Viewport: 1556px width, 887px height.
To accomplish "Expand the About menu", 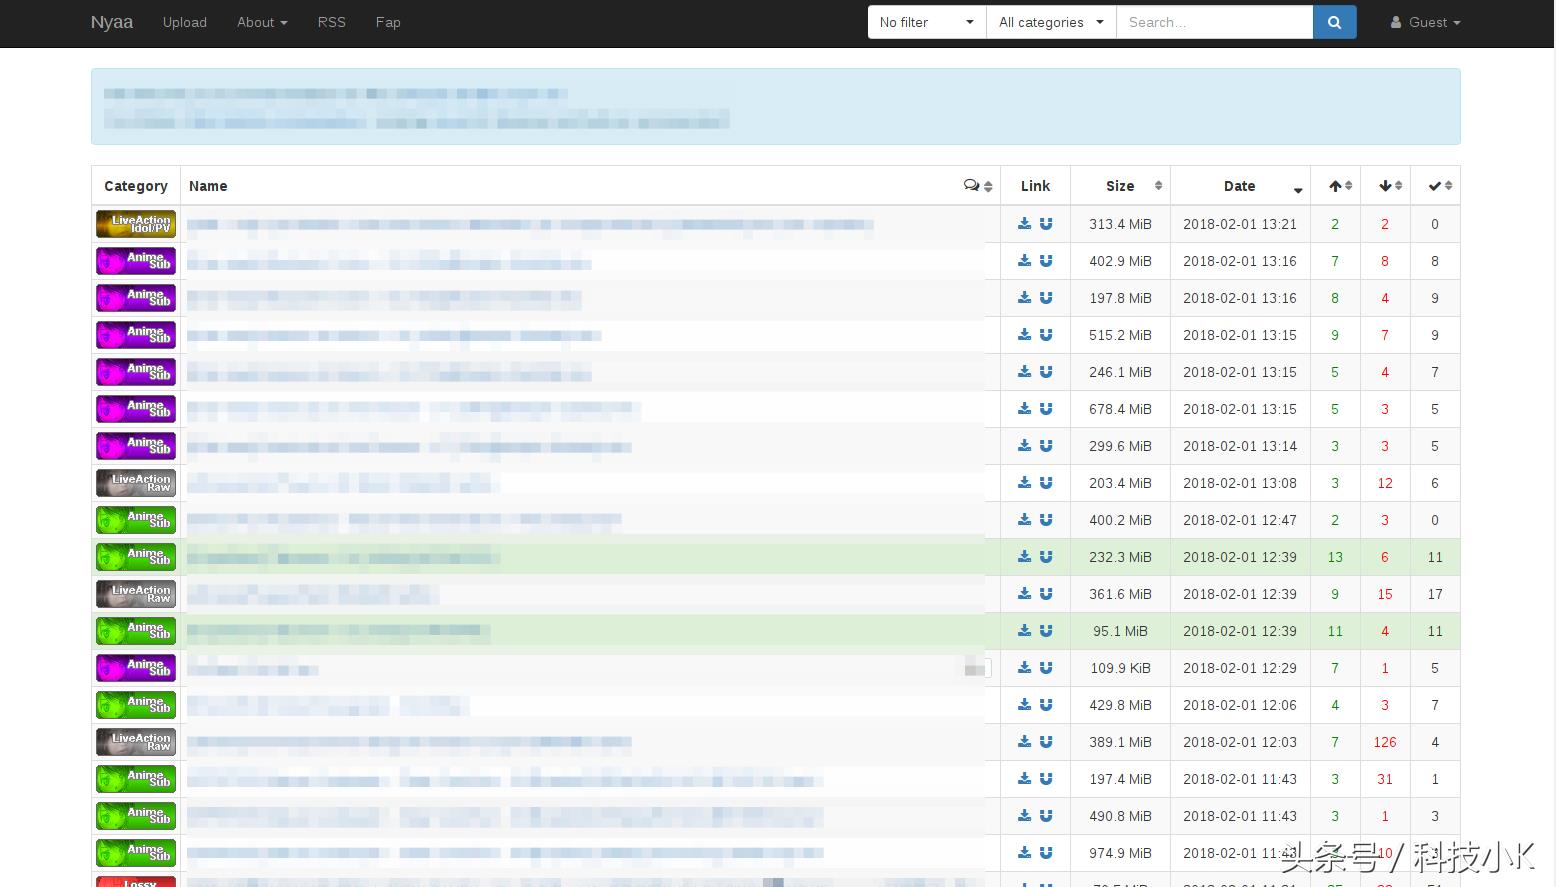I will [262, 22].
